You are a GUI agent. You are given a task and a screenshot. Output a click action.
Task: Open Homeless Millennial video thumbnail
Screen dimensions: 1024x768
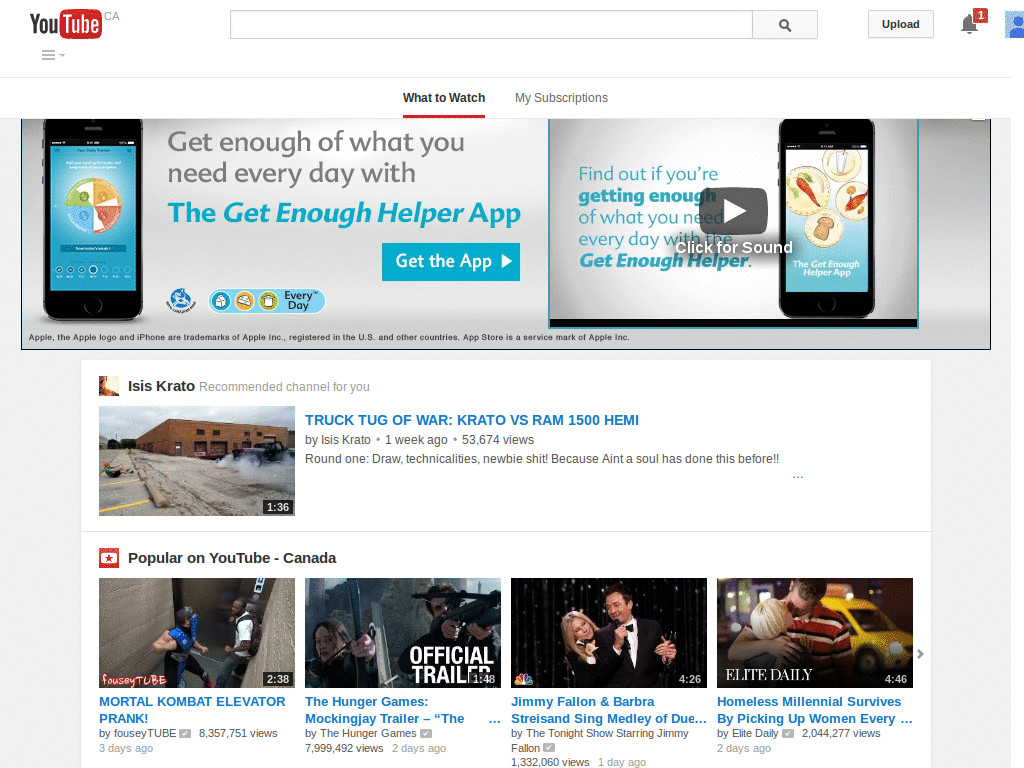pos(815,633)
